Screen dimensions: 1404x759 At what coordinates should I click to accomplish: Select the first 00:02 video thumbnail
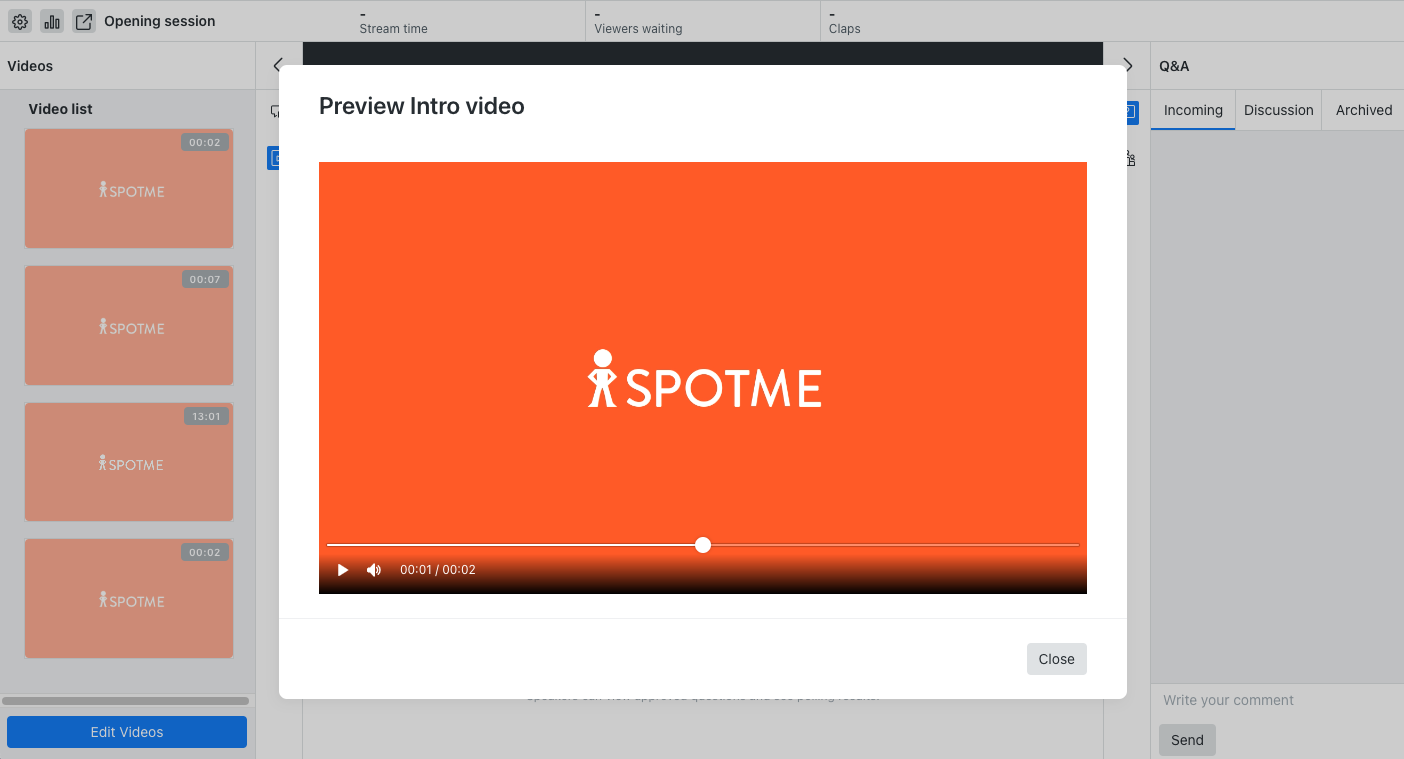click(x=129, y=188)
